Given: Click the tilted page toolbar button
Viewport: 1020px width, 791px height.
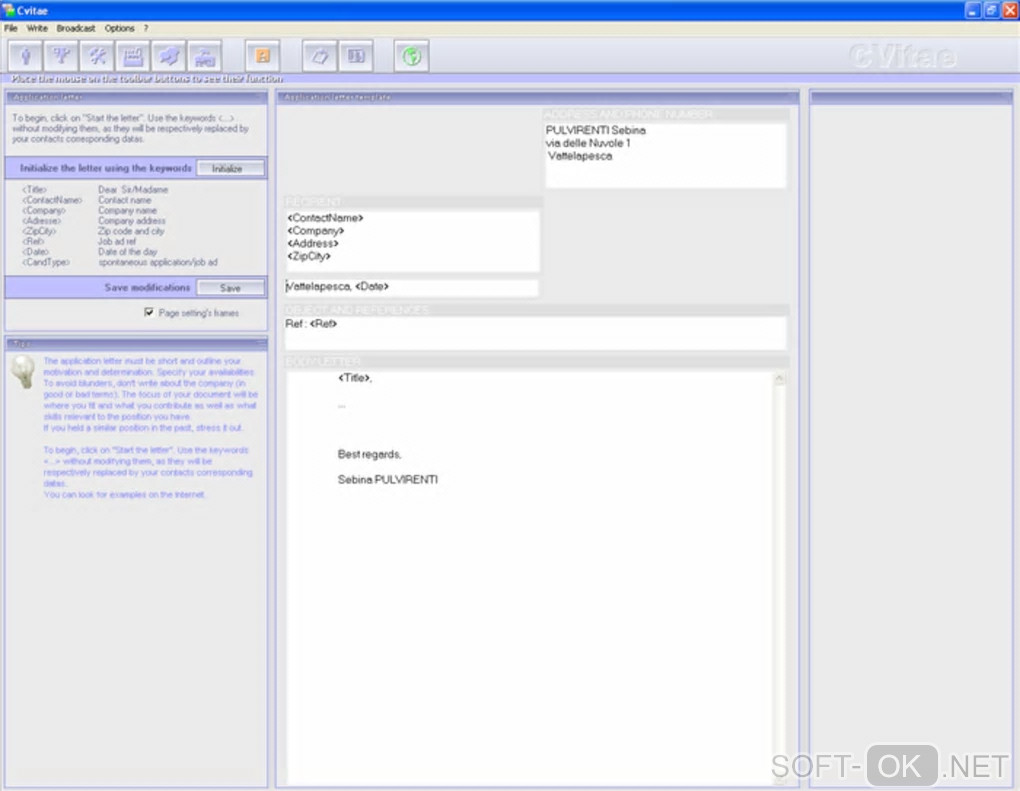Looking at the screenshot, I should click(319, 56).
